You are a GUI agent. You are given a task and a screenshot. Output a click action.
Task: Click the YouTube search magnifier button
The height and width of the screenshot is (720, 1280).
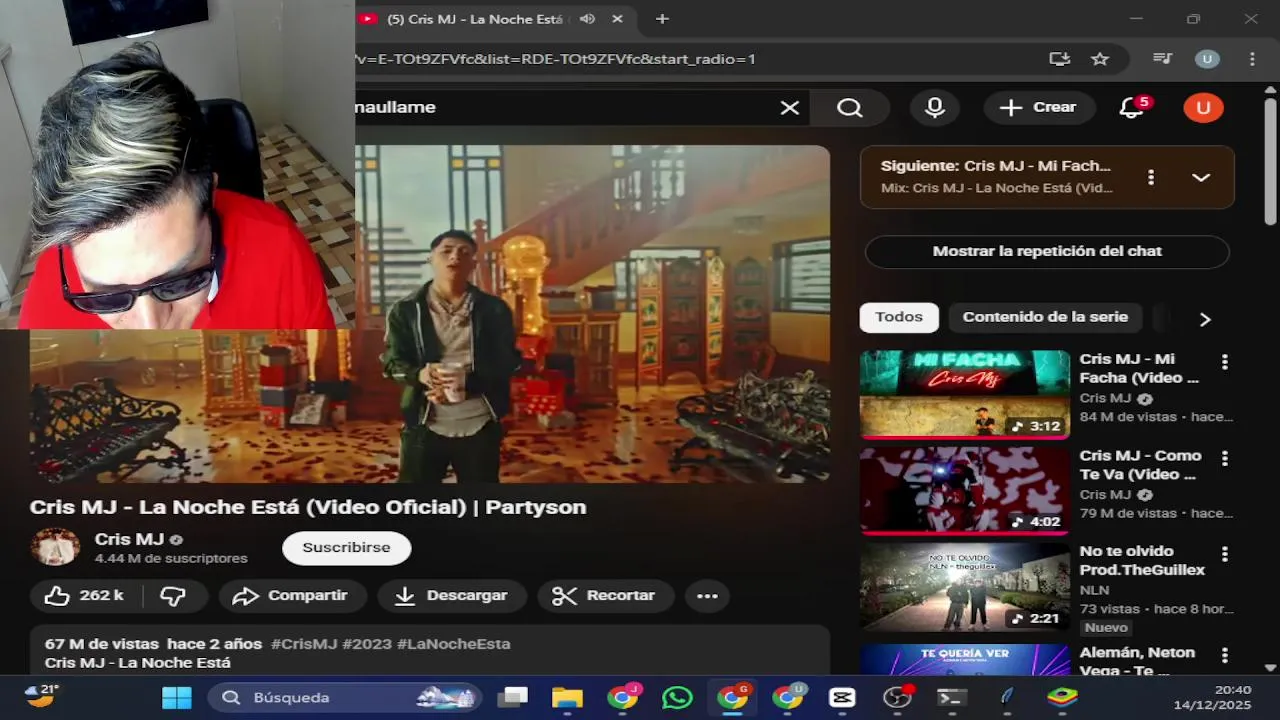(x=850, y=107)
